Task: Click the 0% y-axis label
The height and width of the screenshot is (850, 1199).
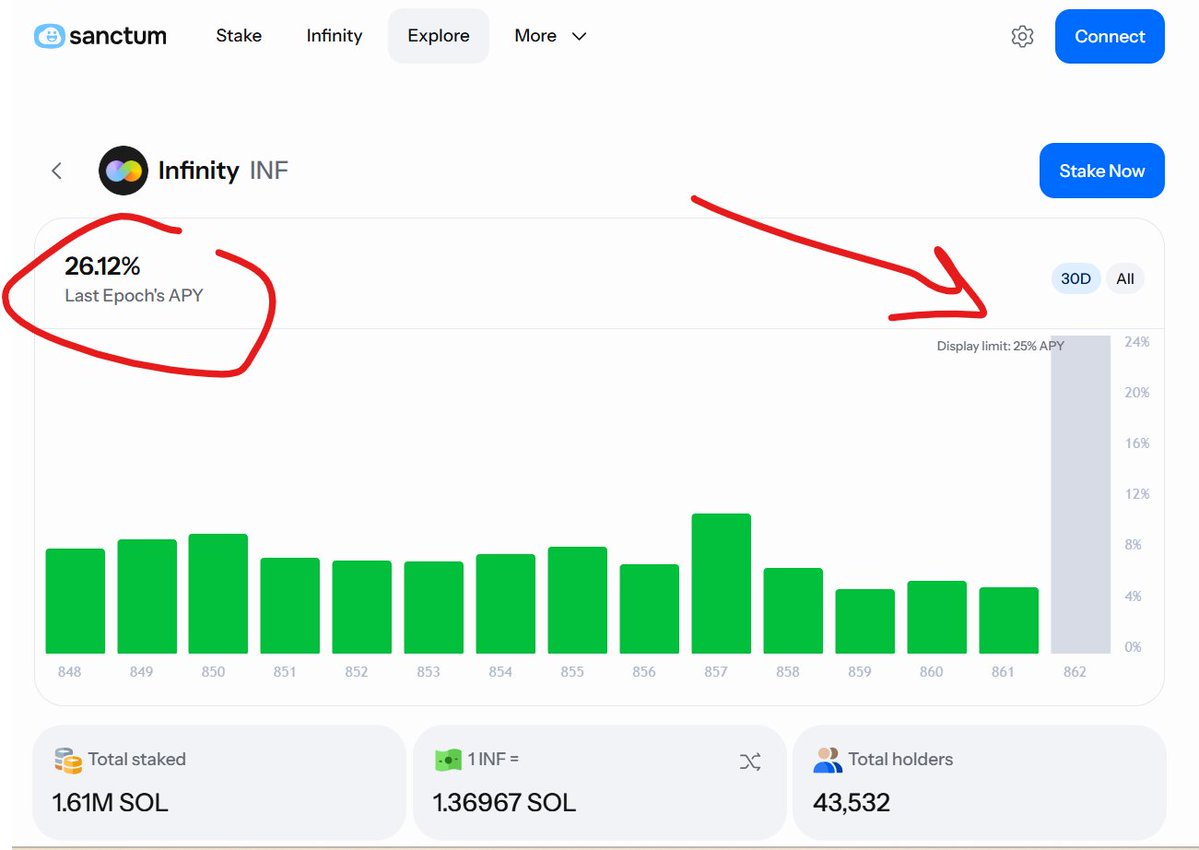Action: pyautogui.click(x=1133, y=647)
